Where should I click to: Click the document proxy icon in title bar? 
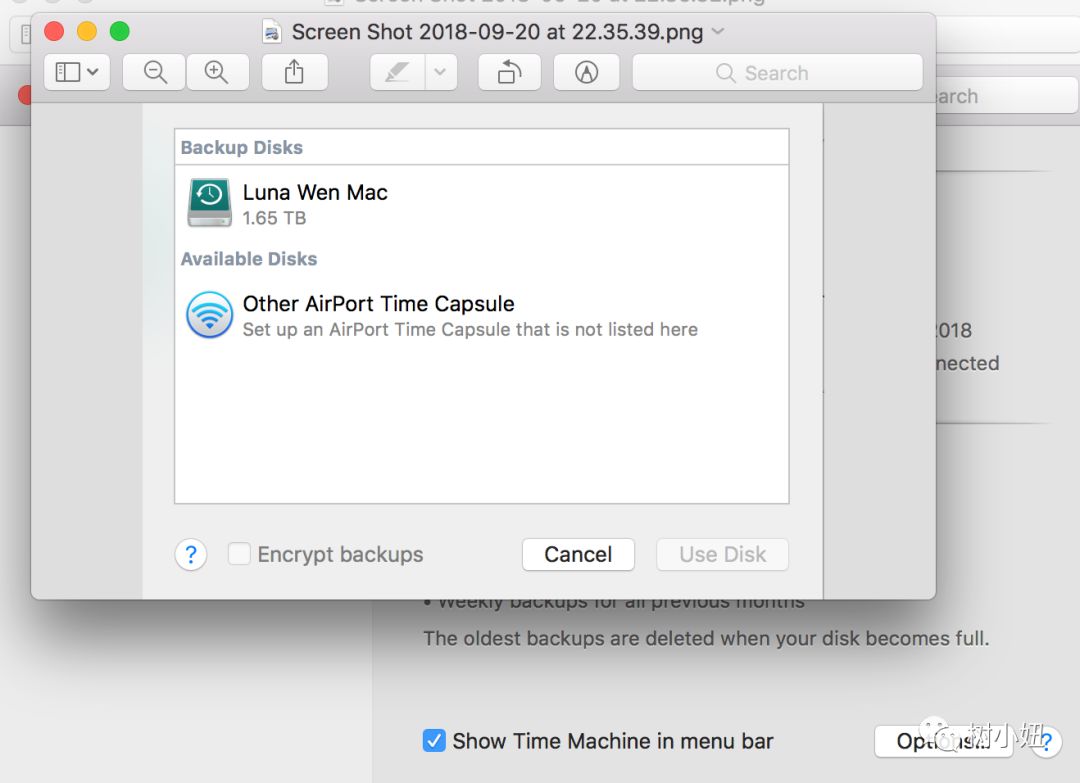pyautogui.click(x=273, y=32)
